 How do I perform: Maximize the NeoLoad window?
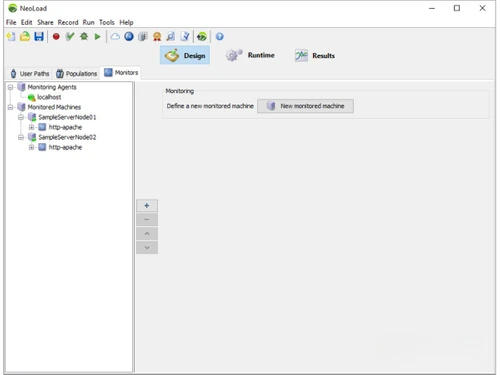(457, 8)
